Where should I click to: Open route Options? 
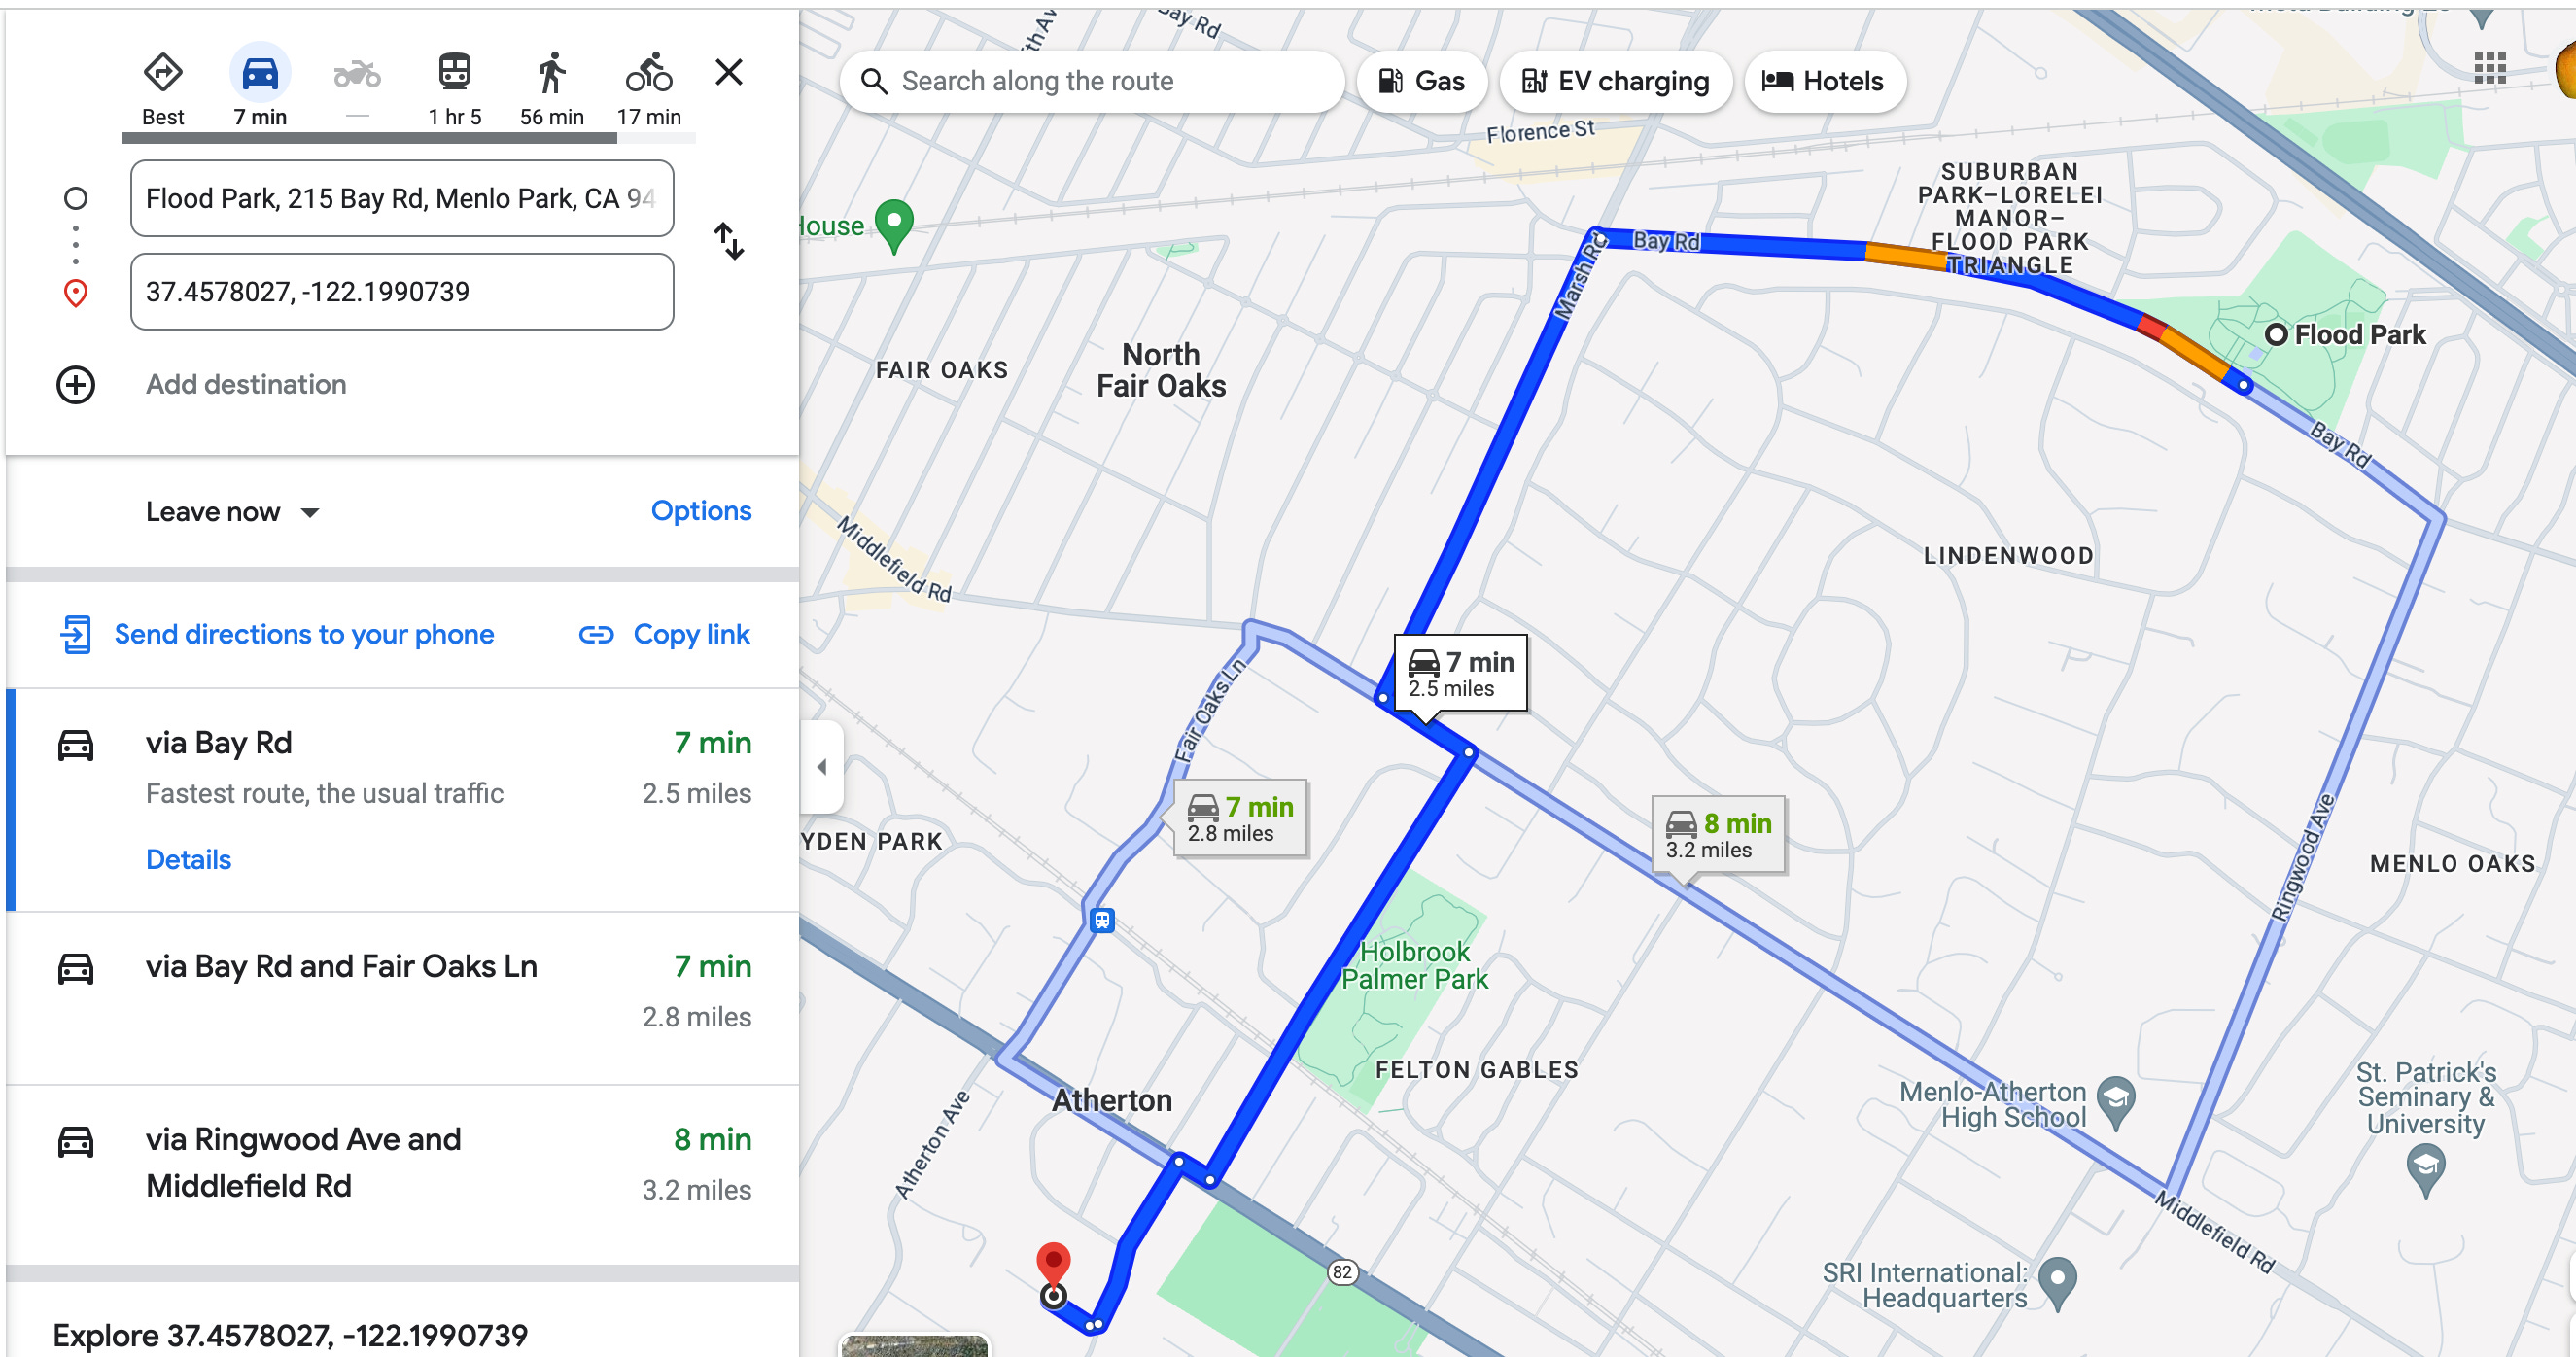click(x=701, y=511)
